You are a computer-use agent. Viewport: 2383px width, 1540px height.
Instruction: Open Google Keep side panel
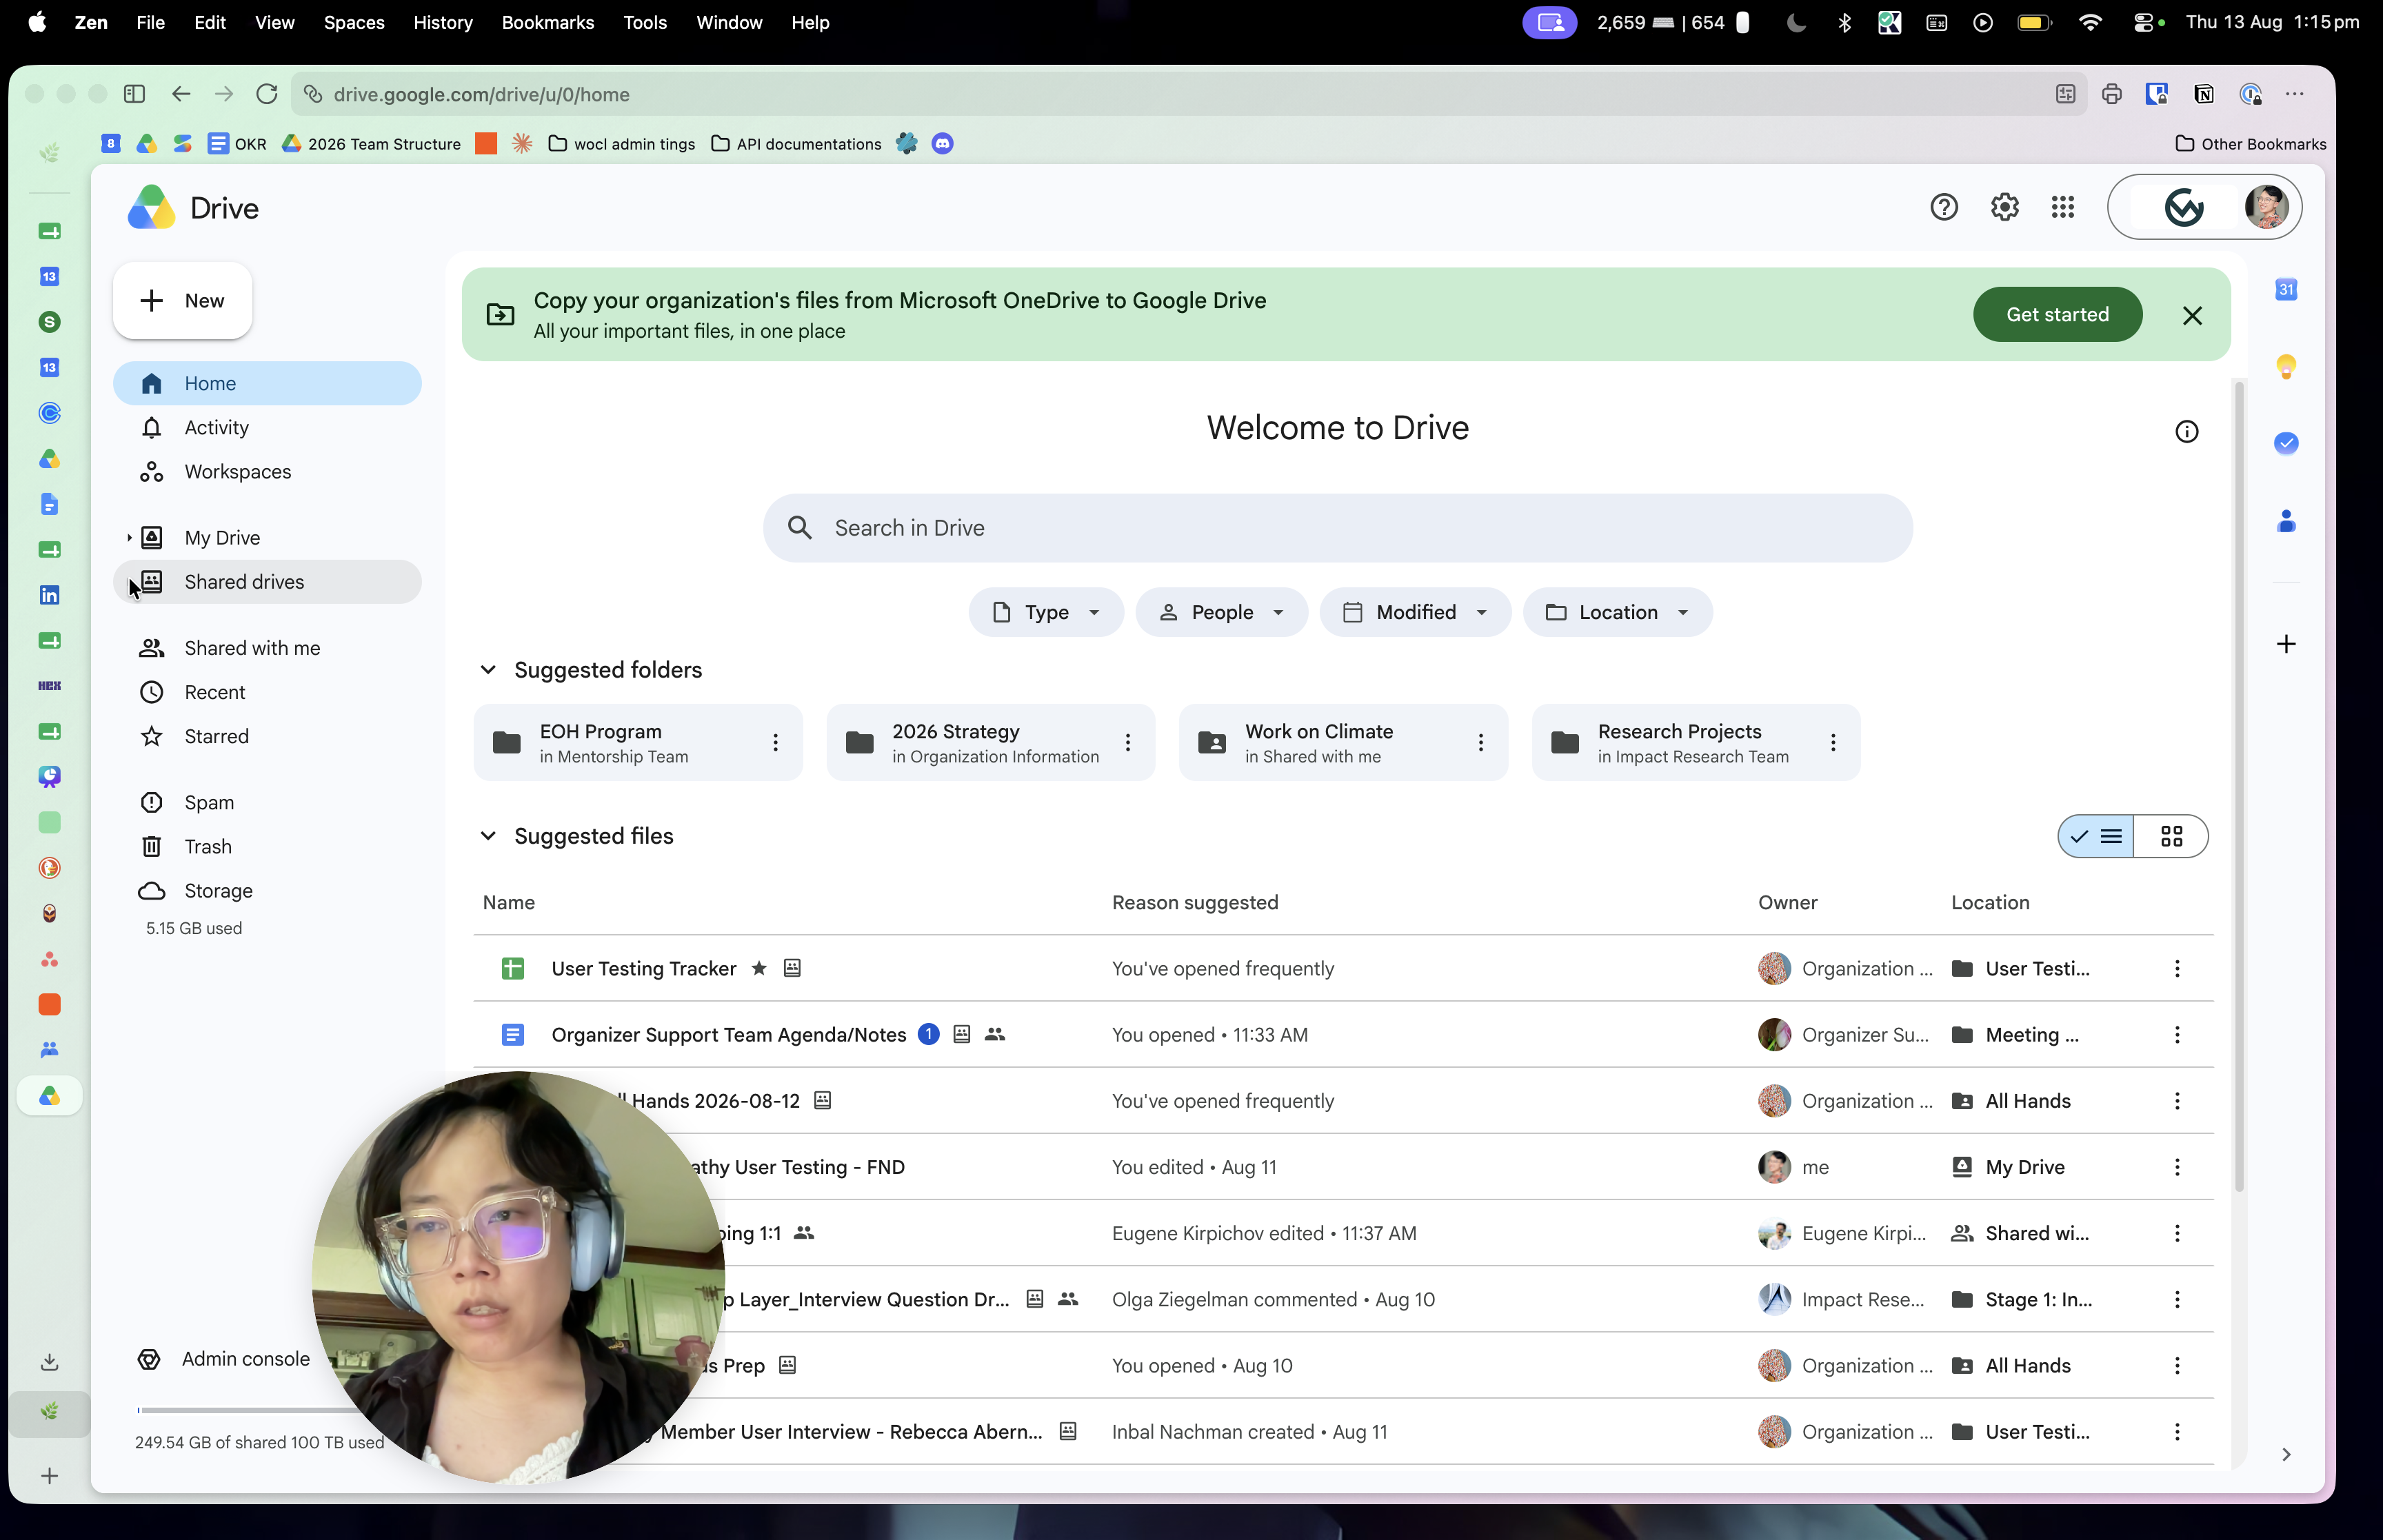[2285, 366]
